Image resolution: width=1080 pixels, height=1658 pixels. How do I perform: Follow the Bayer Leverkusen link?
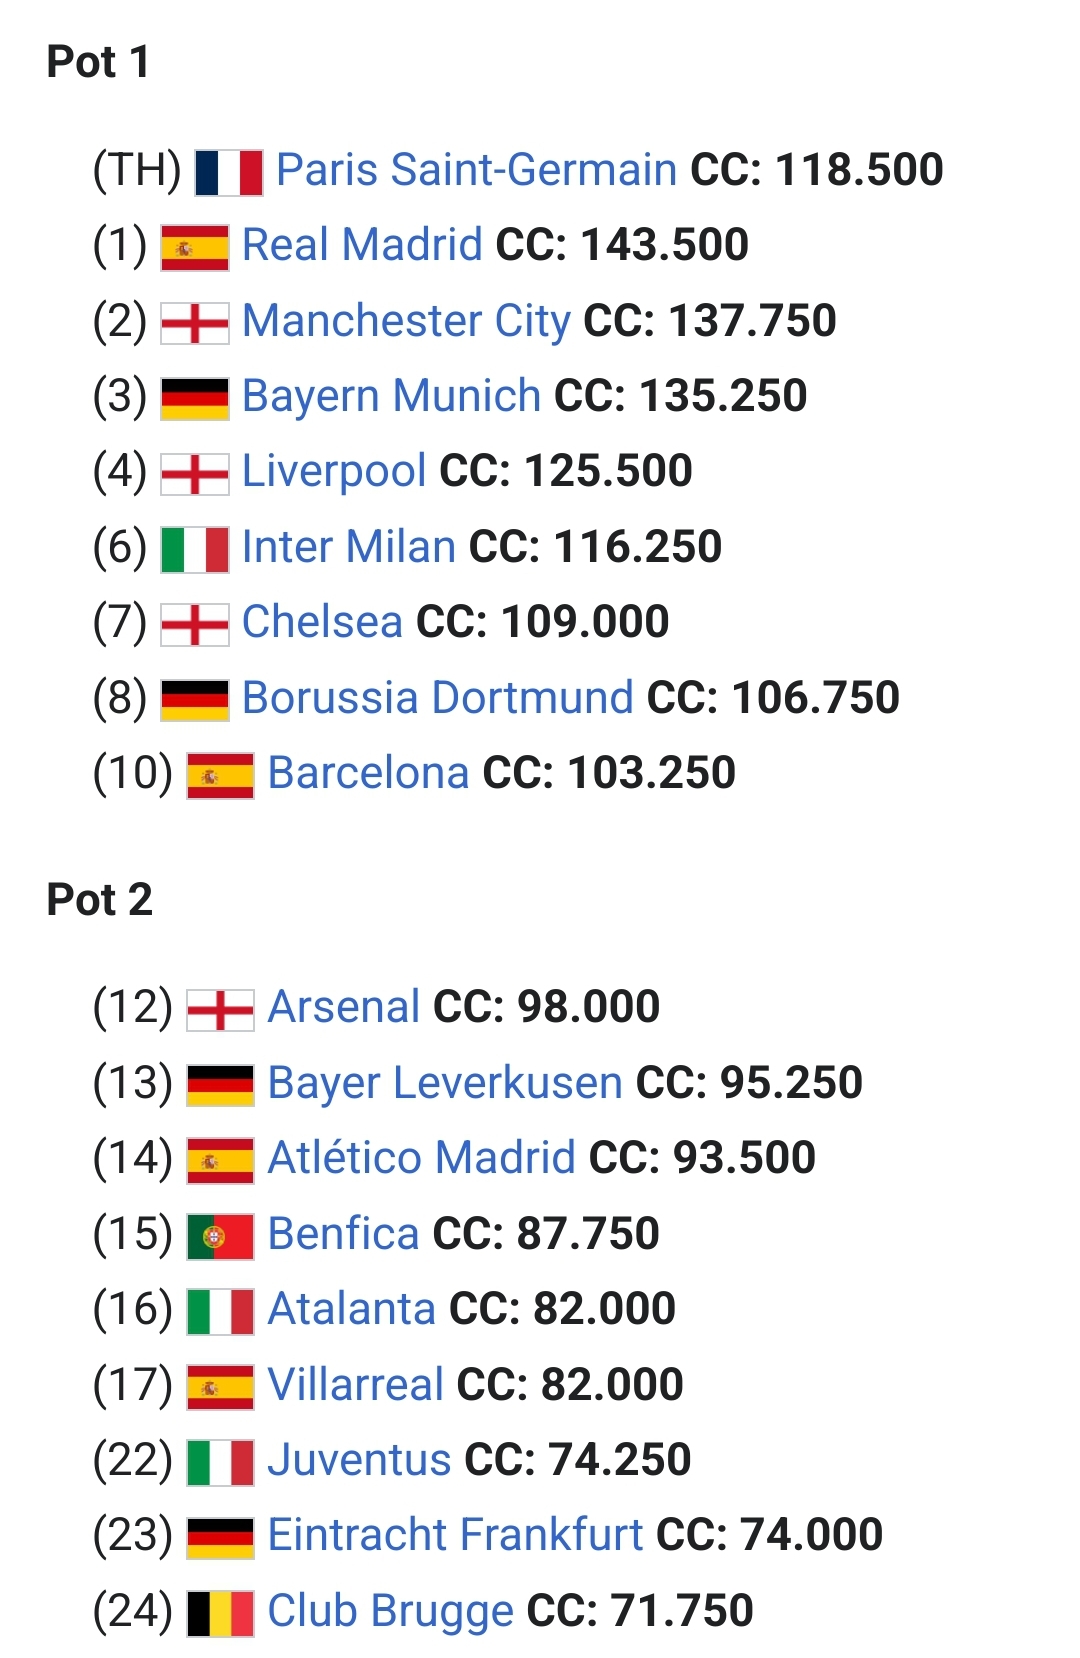coord(445,1083)
